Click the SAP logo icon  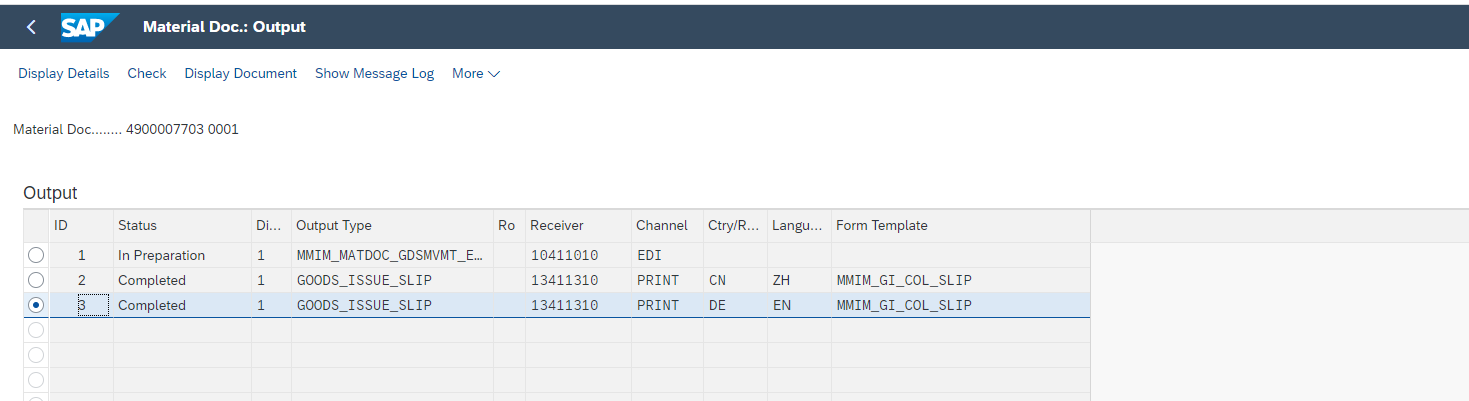coord(90,27)
